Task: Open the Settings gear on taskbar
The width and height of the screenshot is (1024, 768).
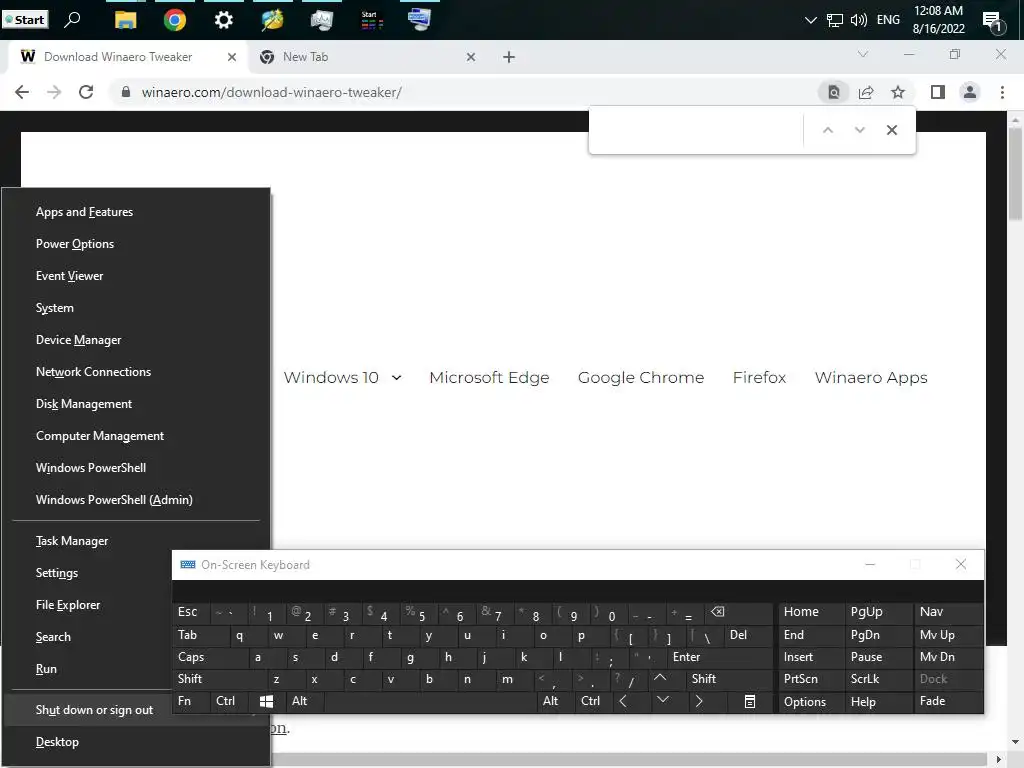Action: pyautogui.click(x=223, y=20)
